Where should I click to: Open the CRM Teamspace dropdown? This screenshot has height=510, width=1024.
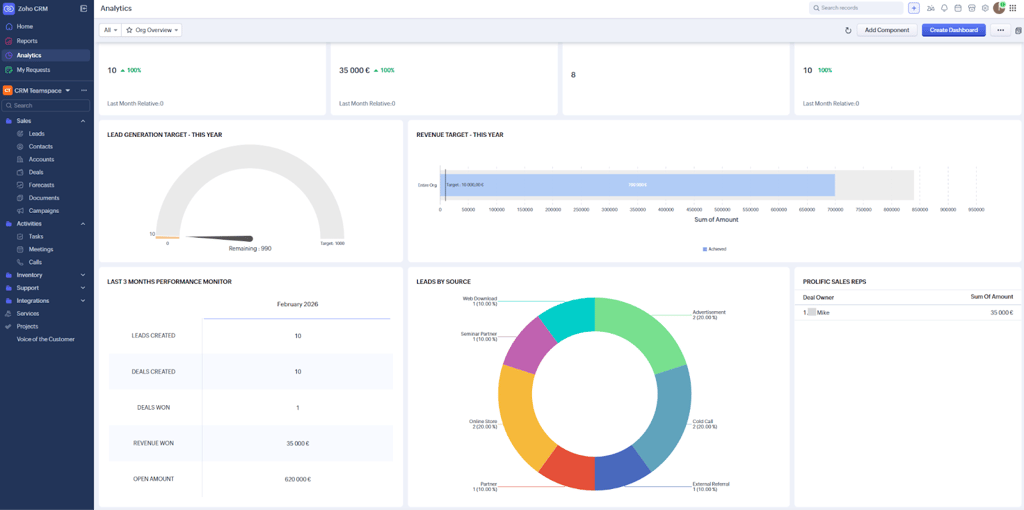(x=42, y=90)
